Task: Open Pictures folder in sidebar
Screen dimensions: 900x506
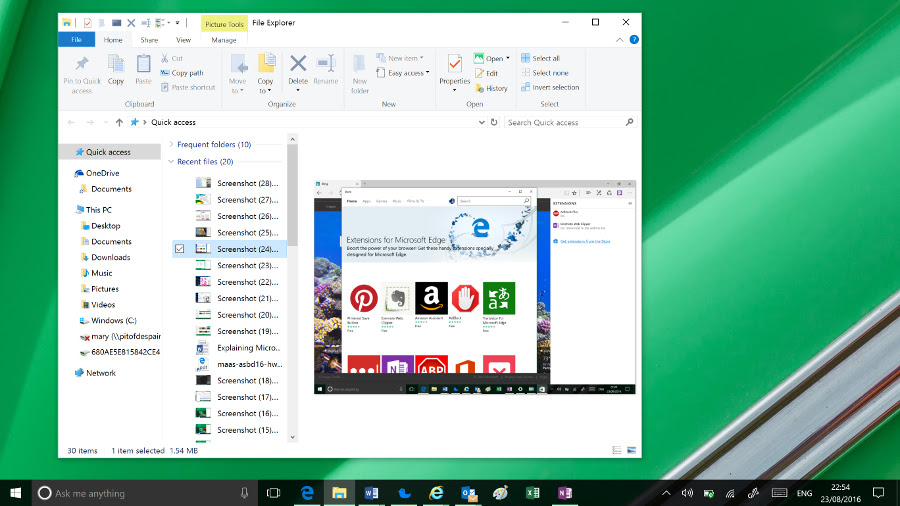Action: click(x=104, y=289)
